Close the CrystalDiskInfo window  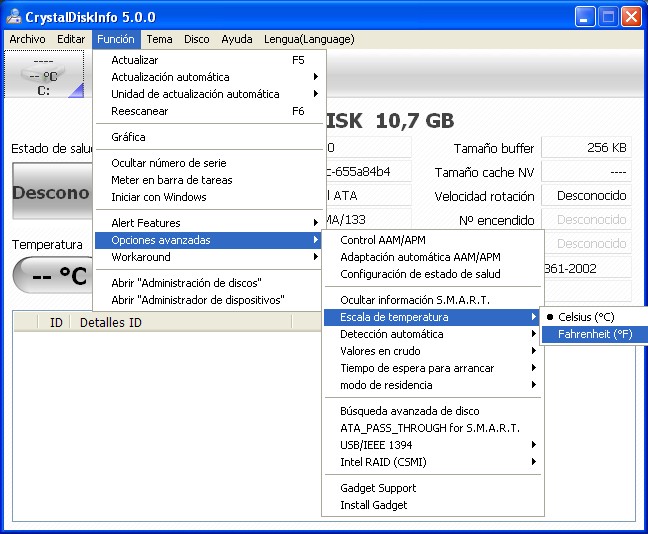631,17
